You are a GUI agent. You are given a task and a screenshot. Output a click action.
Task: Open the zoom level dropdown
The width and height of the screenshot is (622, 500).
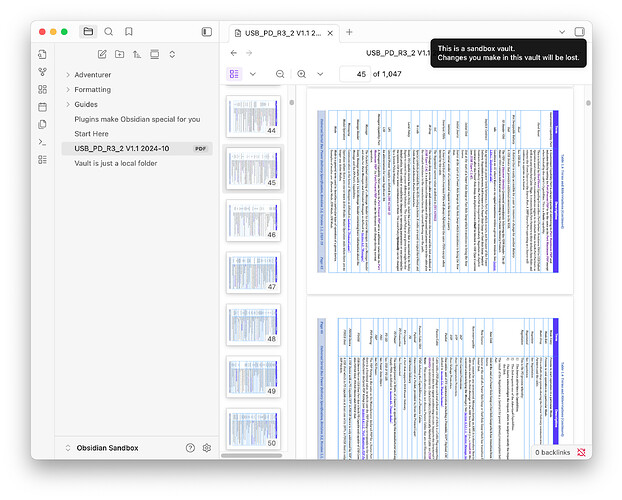click(x=321, y=74)
